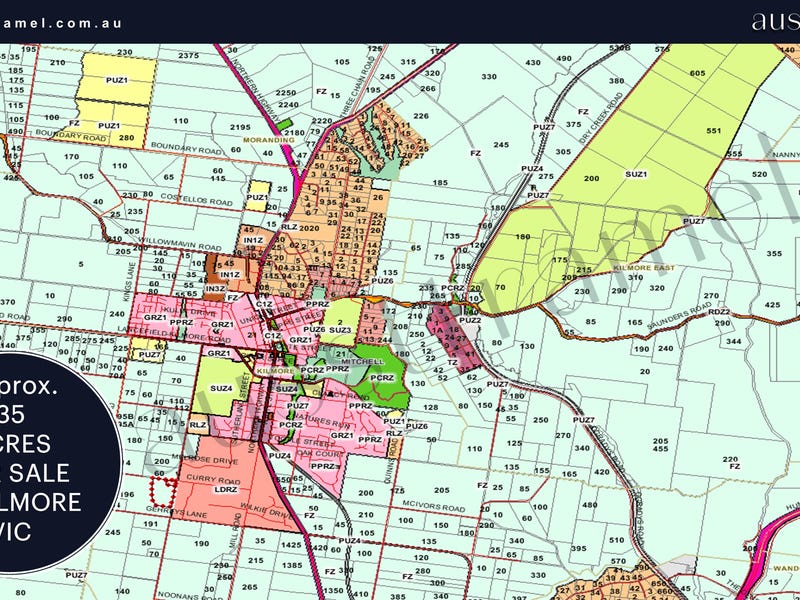Viewport: 800px width, 600px height.
Task: Click the lot numbered 551 in the SUZ1 zone
Action: pos(714,131)
